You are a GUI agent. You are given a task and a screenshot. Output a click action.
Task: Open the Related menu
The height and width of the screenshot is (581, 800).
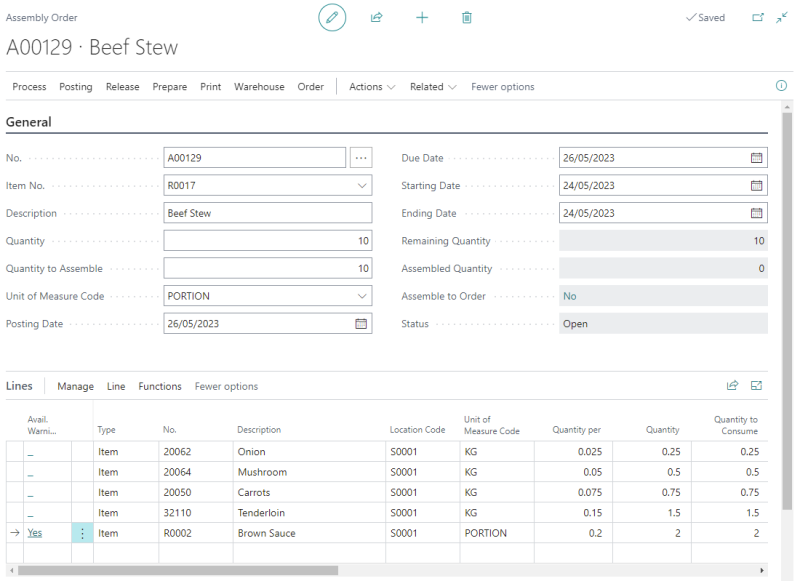point(429,87)
